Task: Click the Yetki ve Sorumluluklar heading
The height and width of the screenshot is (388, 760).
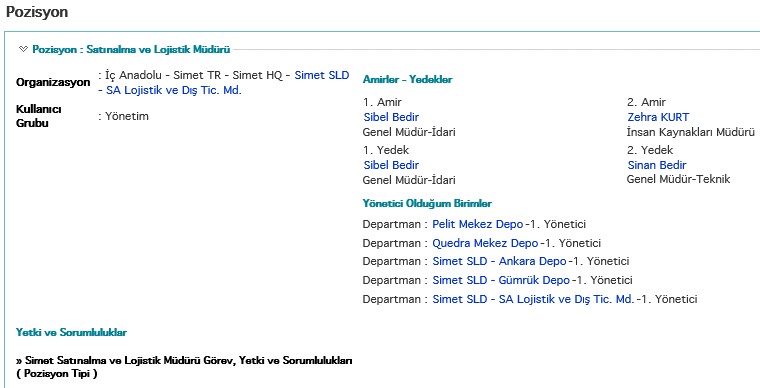Action: [71, 332]
